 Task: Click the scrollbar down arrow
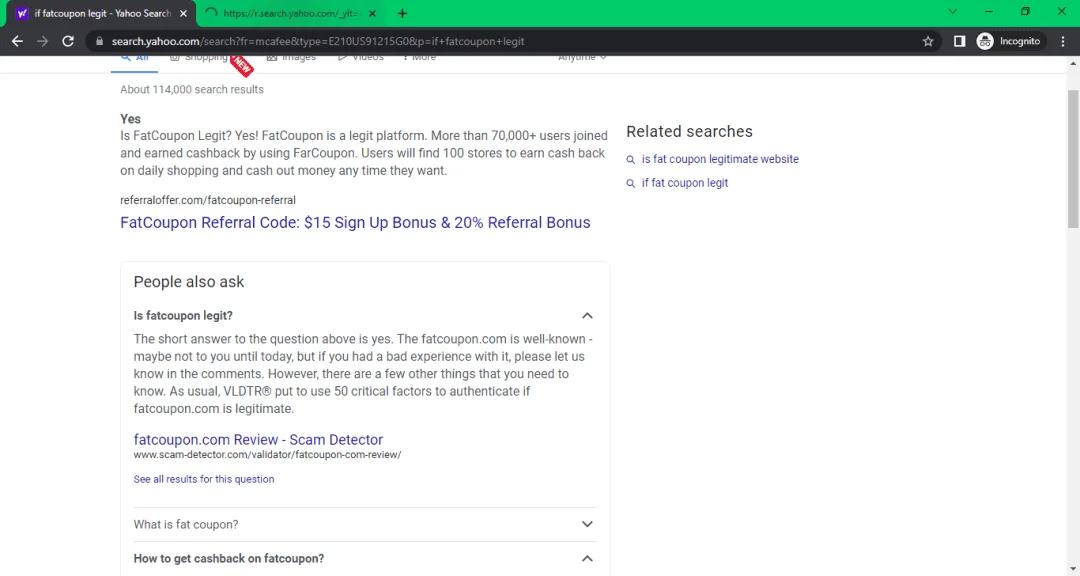click(x=1073, y=569)
